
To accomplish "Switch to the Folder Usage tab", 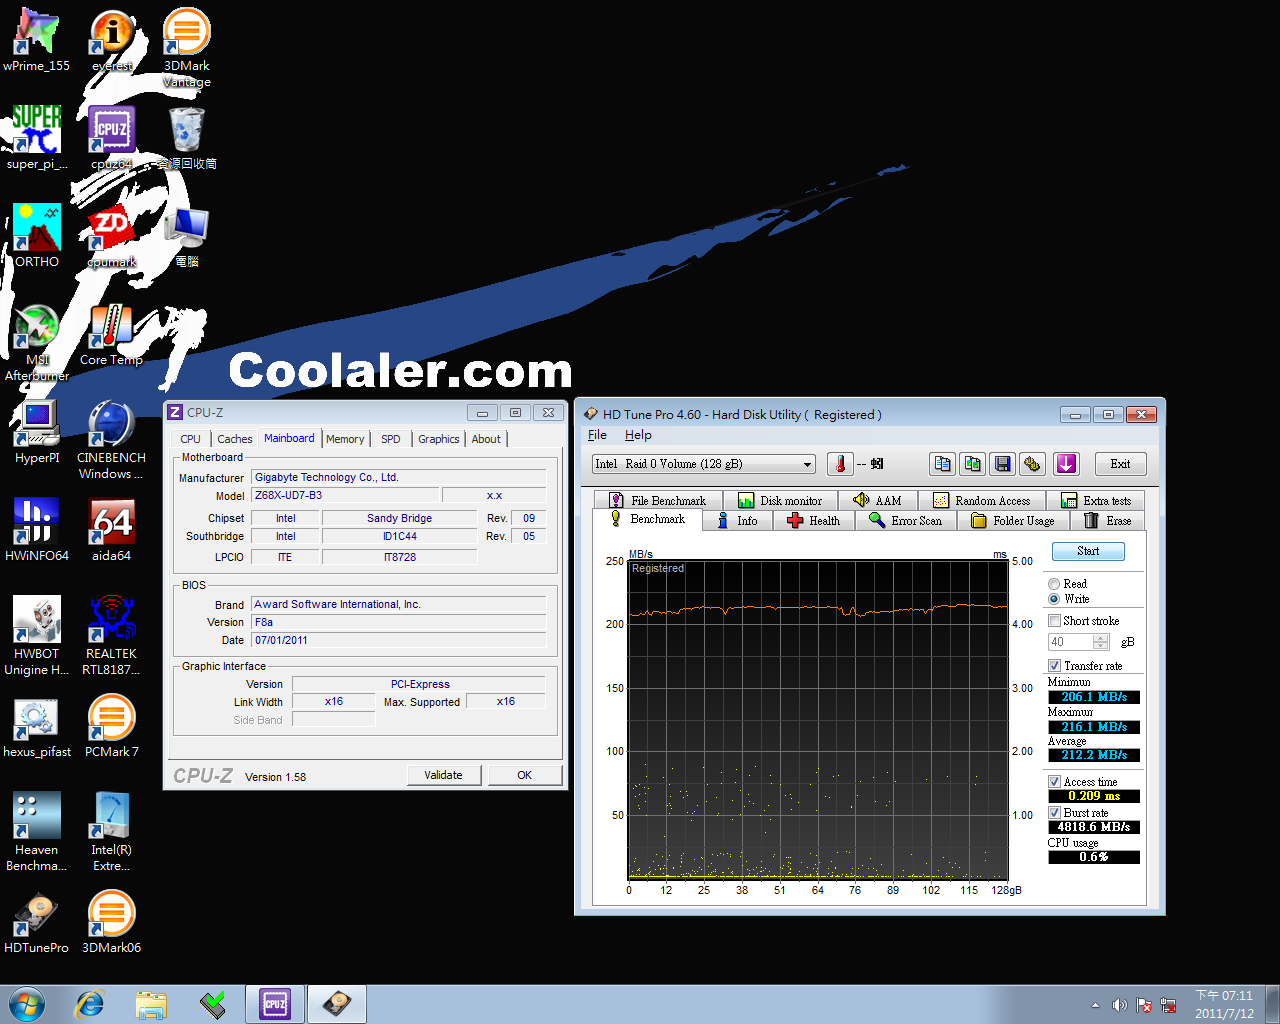I will coord(1013,521).
